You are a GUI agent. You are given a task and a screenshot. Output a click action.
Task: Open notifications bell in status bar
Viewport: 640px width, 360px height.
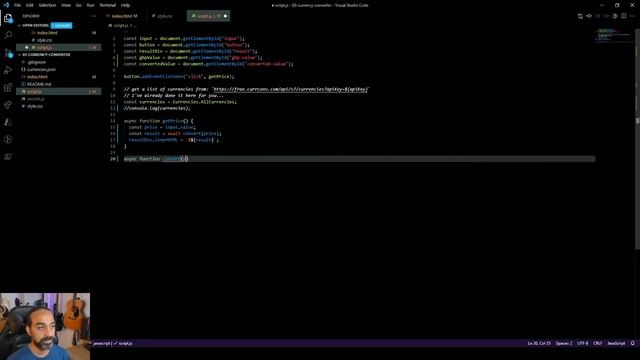[633, 343]
